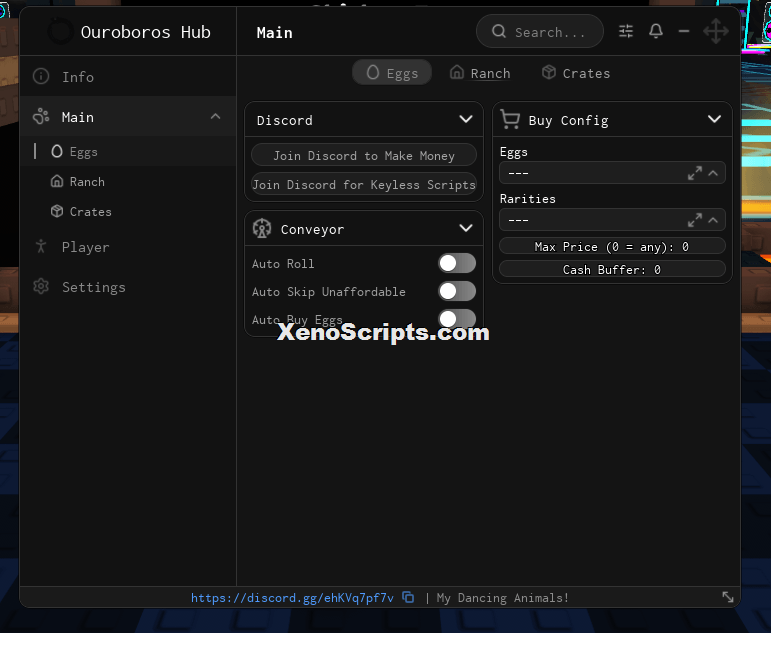This screenshot has height=663, width=771.
Task: Click Join Discord for Keyless Scripts
Action: (364, 184)
